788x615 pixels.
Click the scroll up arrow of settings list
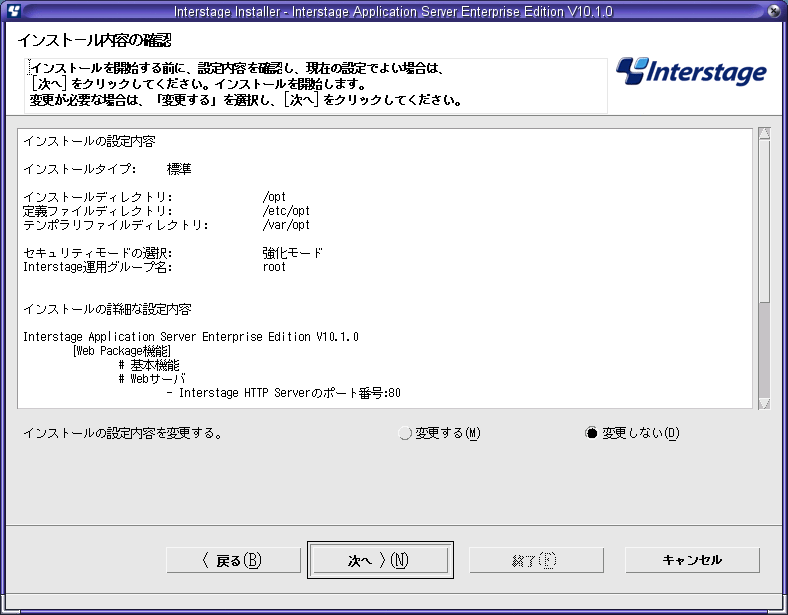point(764,134)
